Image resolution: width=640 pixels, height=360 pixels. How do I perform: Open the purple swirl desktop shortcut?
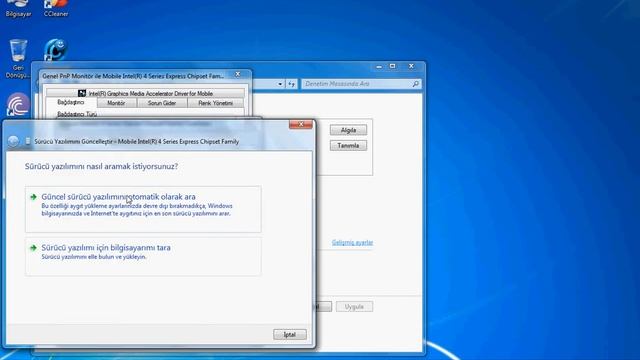[x=18, y=104]
